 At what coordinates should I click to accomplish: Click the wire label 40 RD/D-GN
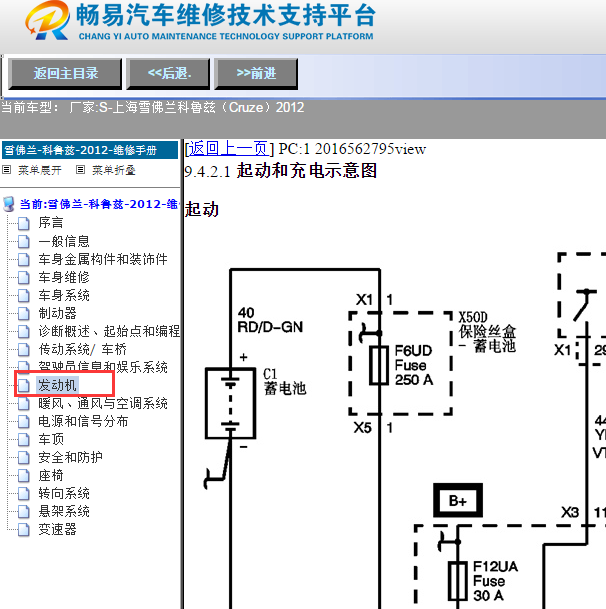[x=270, y=320]
